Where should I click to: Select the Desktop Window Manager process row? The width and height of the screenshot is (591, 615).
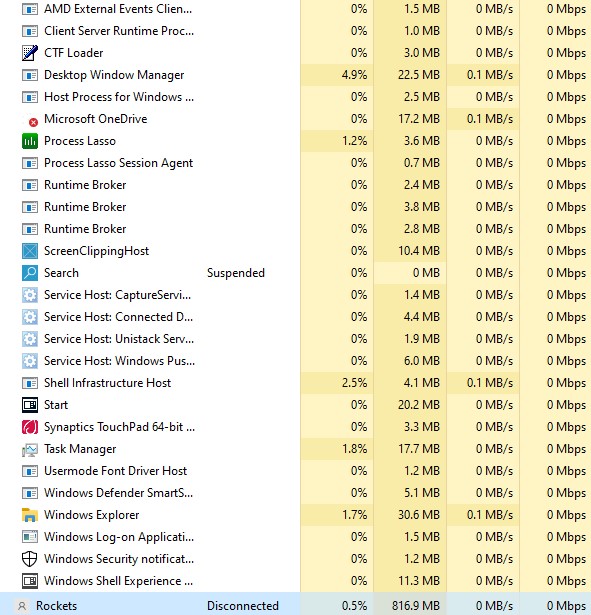(x=295, y=75)
